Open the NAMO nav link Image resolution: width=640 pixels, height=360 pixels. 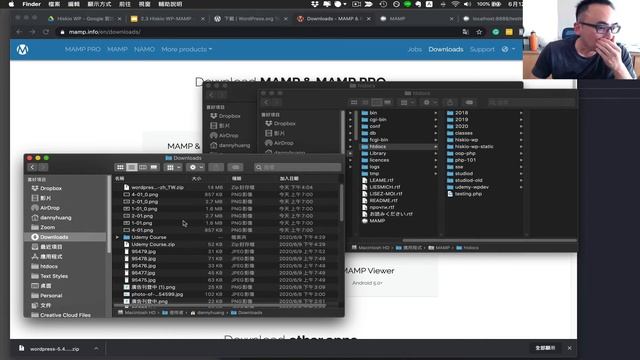[x=144, y=49]
